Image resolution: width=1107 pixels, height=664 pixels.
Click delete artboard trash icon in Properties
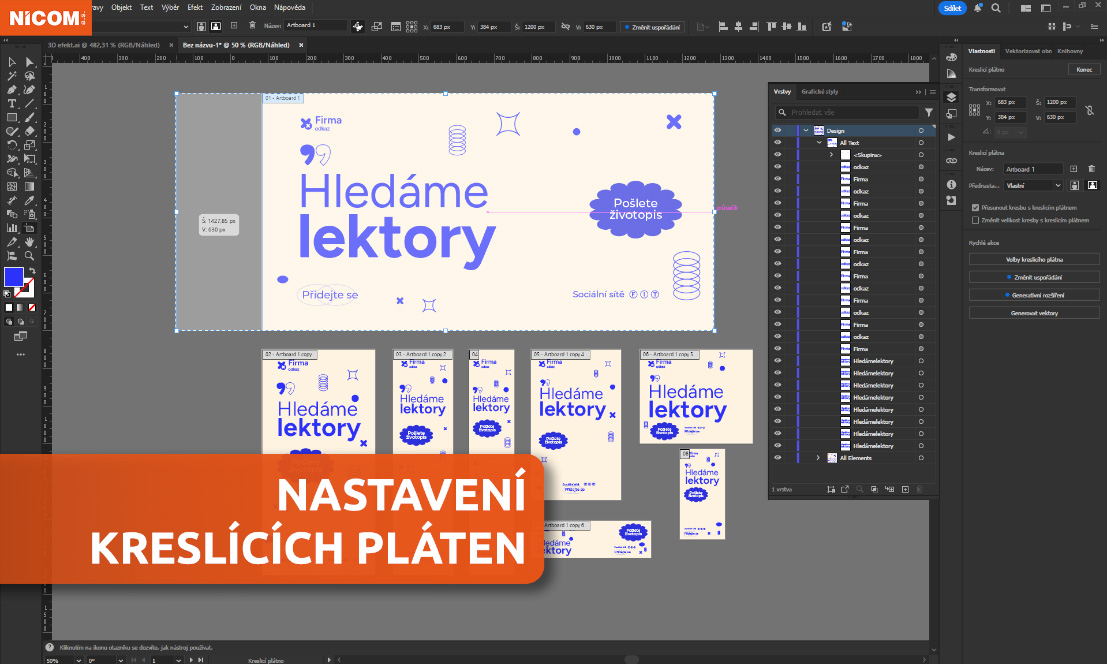[1091, 169]
